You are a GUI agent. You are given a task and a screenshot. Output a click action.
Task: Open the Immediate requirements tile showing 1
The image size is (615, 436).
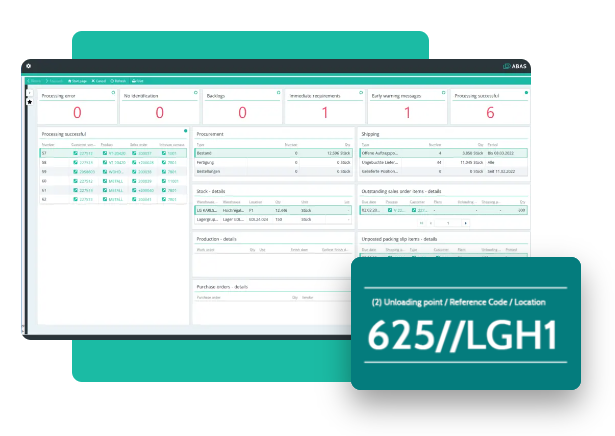325,107
